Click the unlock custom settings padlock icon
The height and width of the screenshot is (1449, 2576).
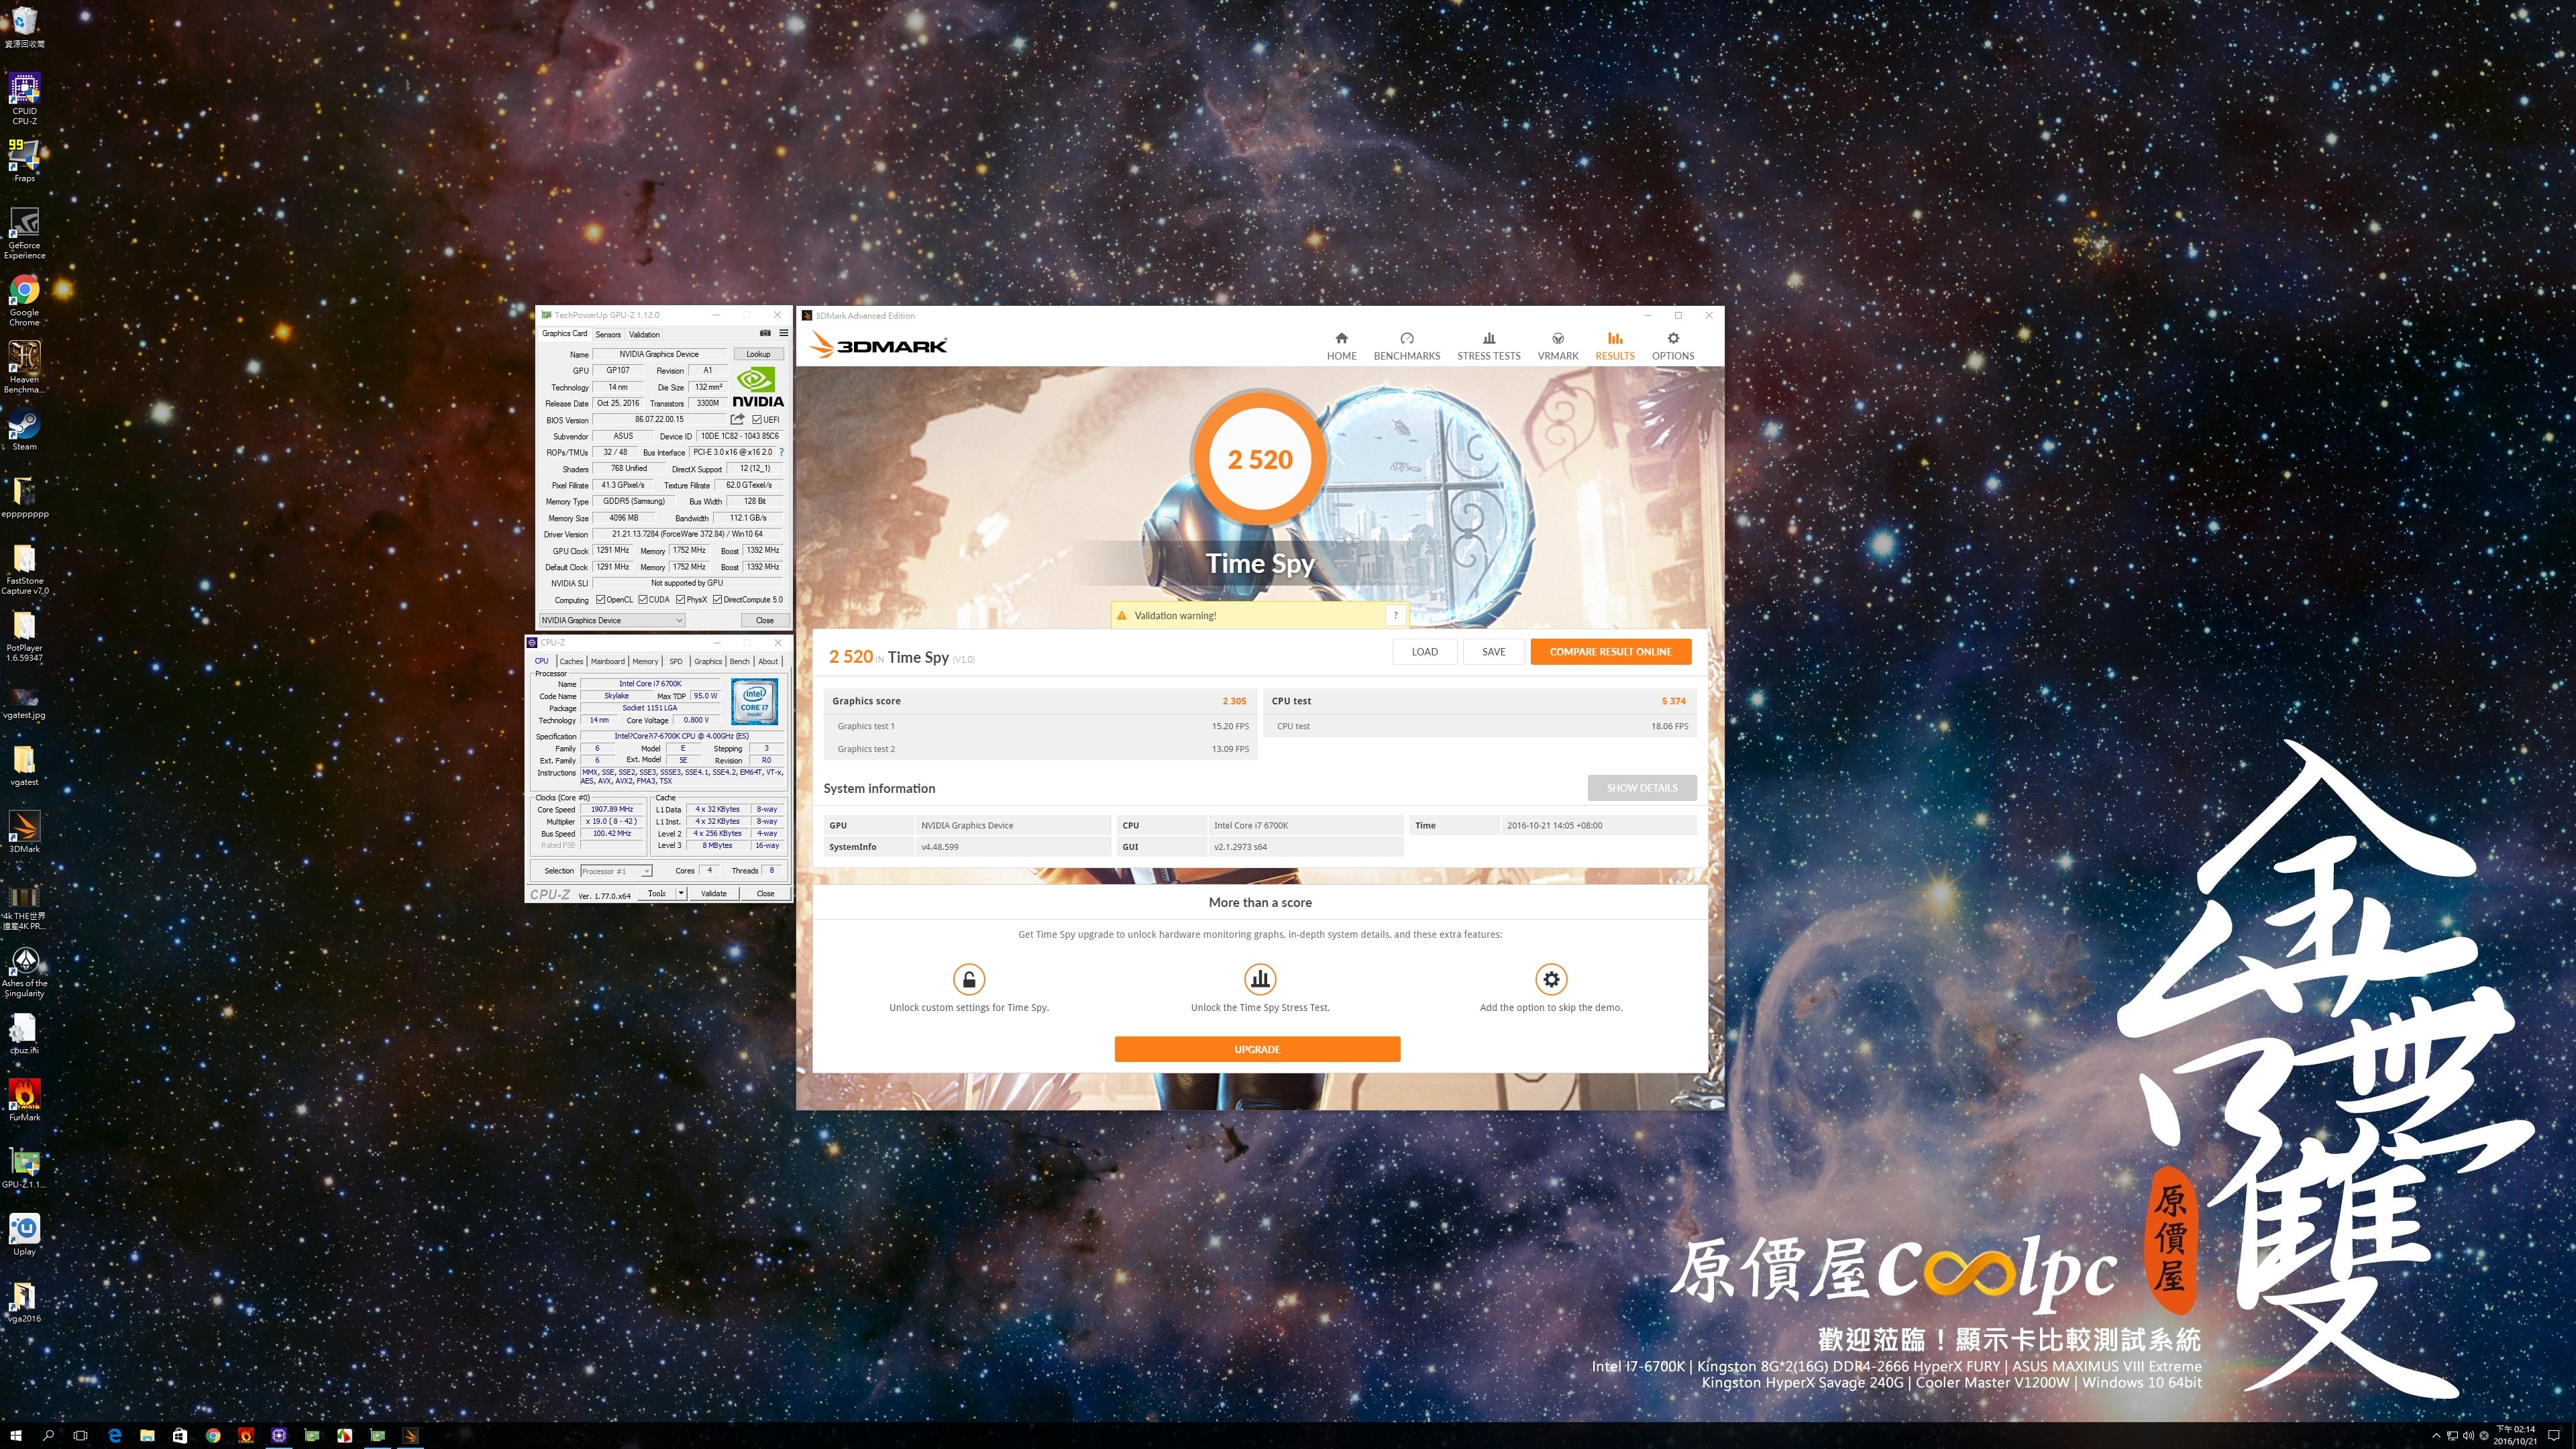point(968,978)
